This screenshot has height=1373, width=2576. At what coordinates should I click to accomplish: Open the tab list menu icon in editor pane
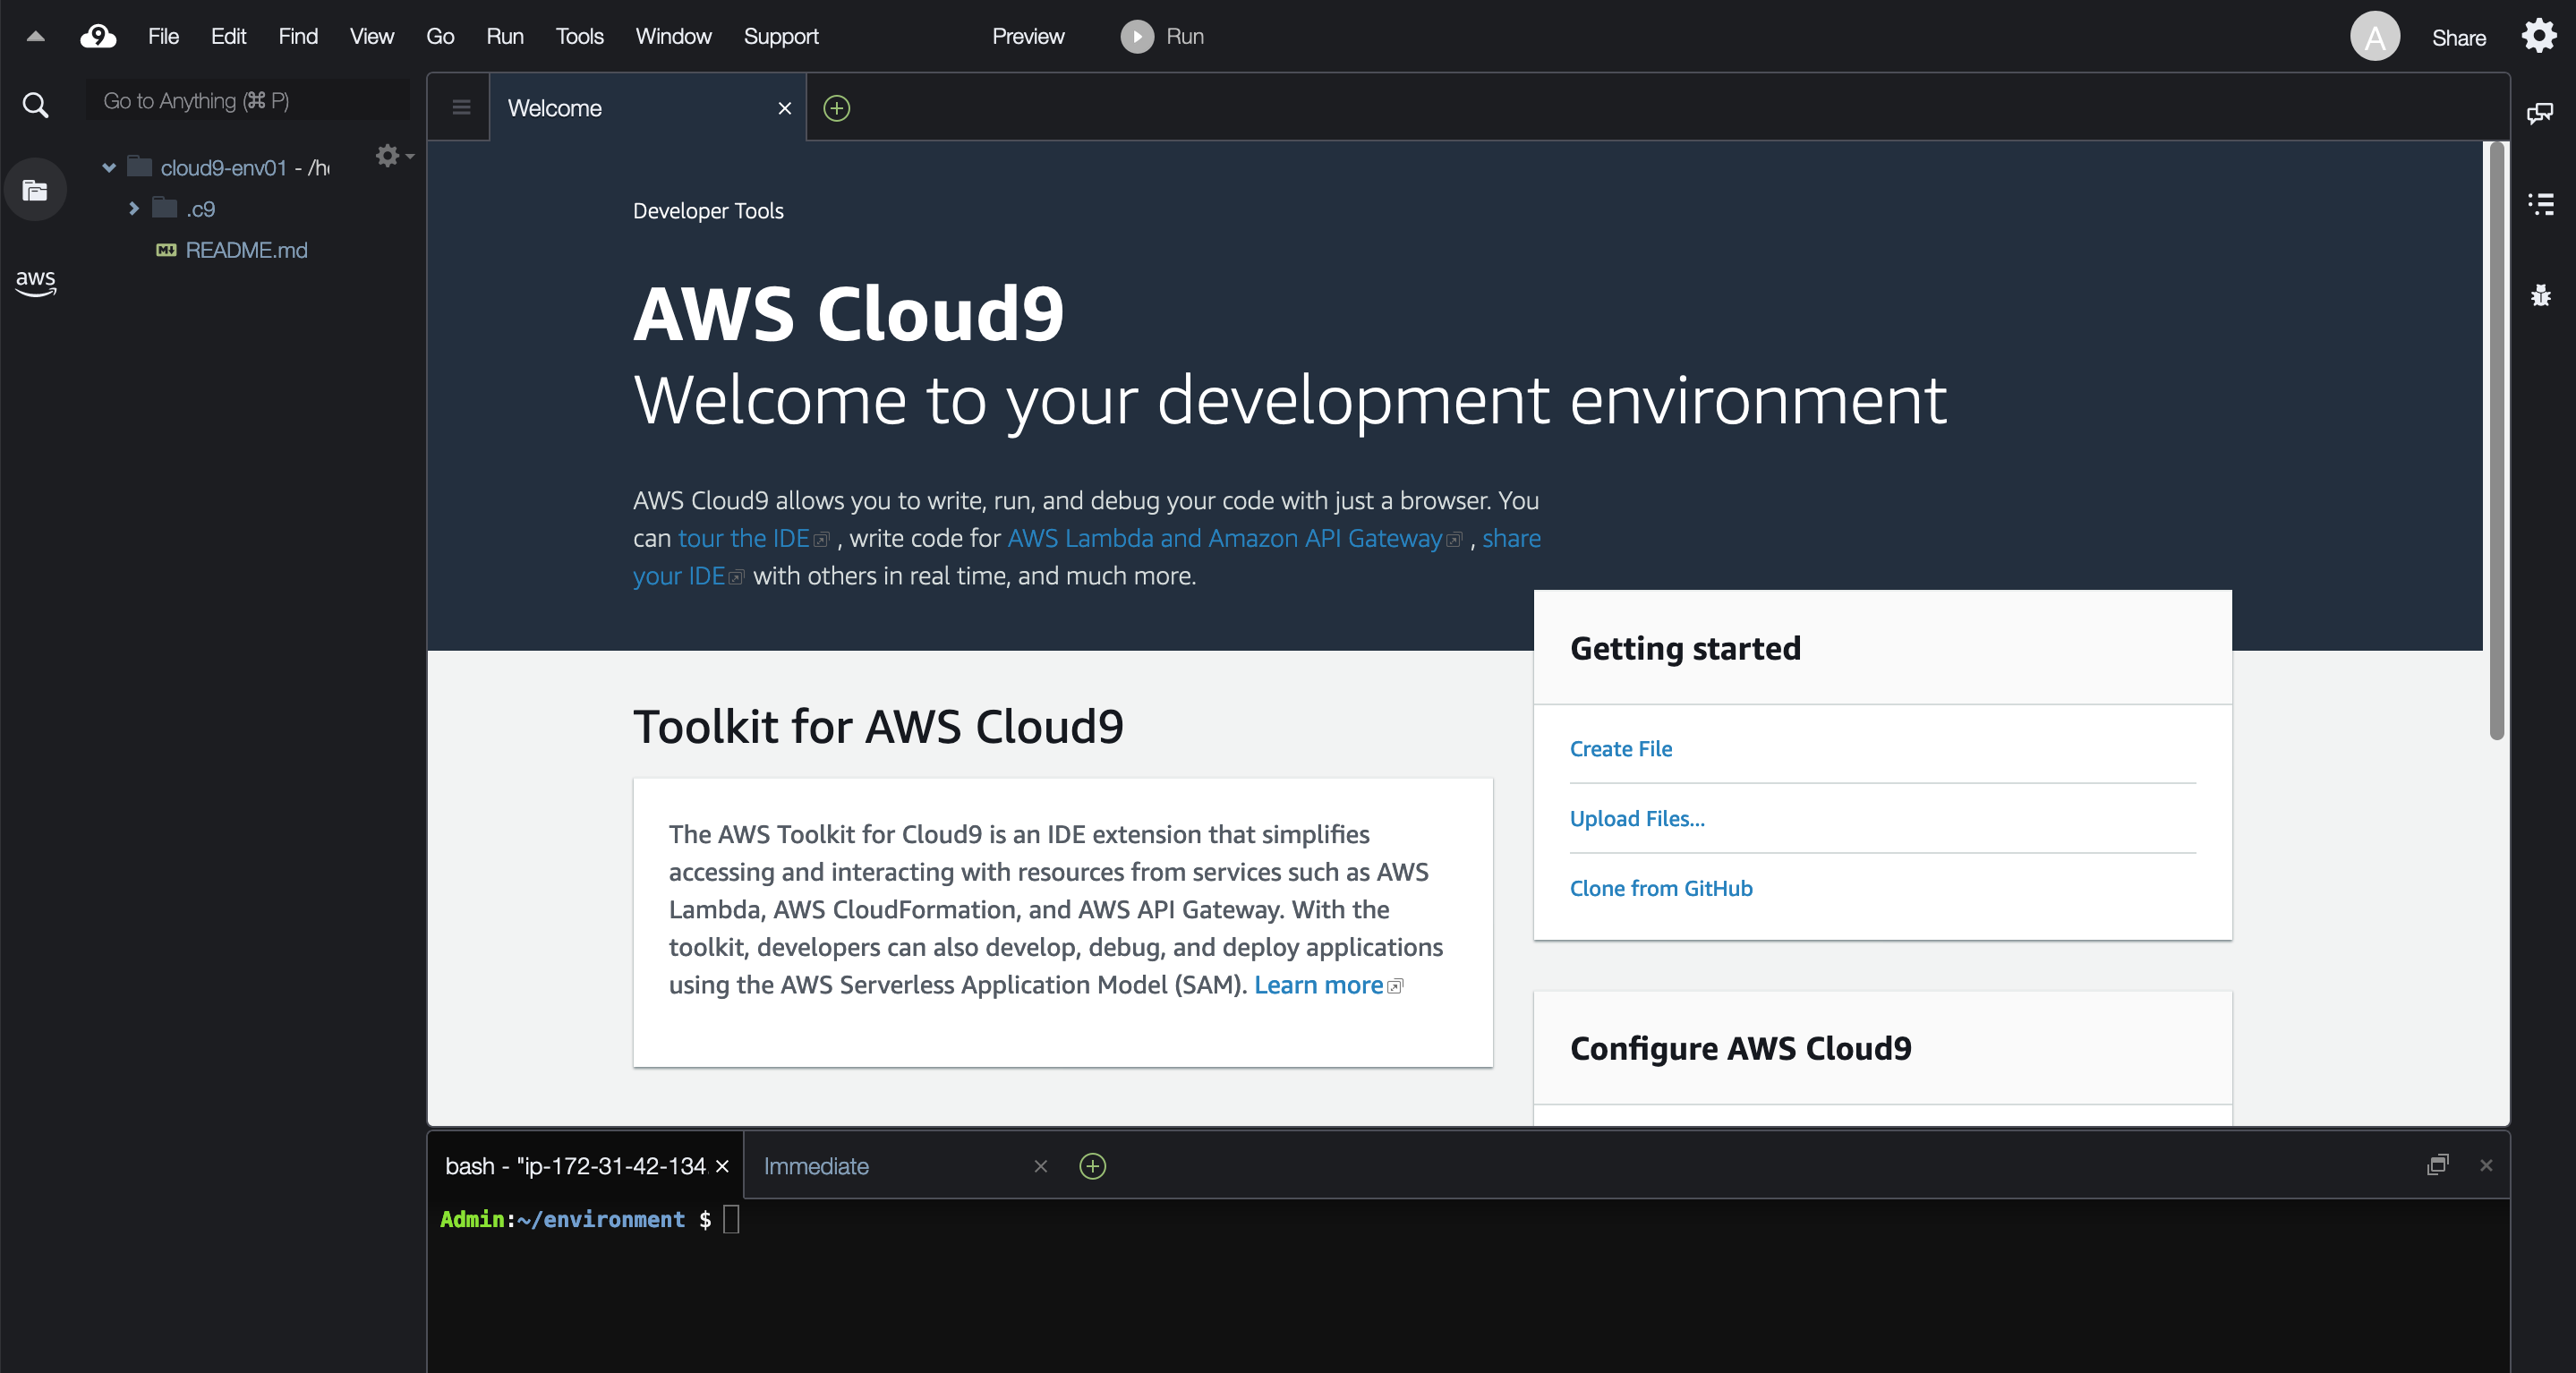coord(461,108)
